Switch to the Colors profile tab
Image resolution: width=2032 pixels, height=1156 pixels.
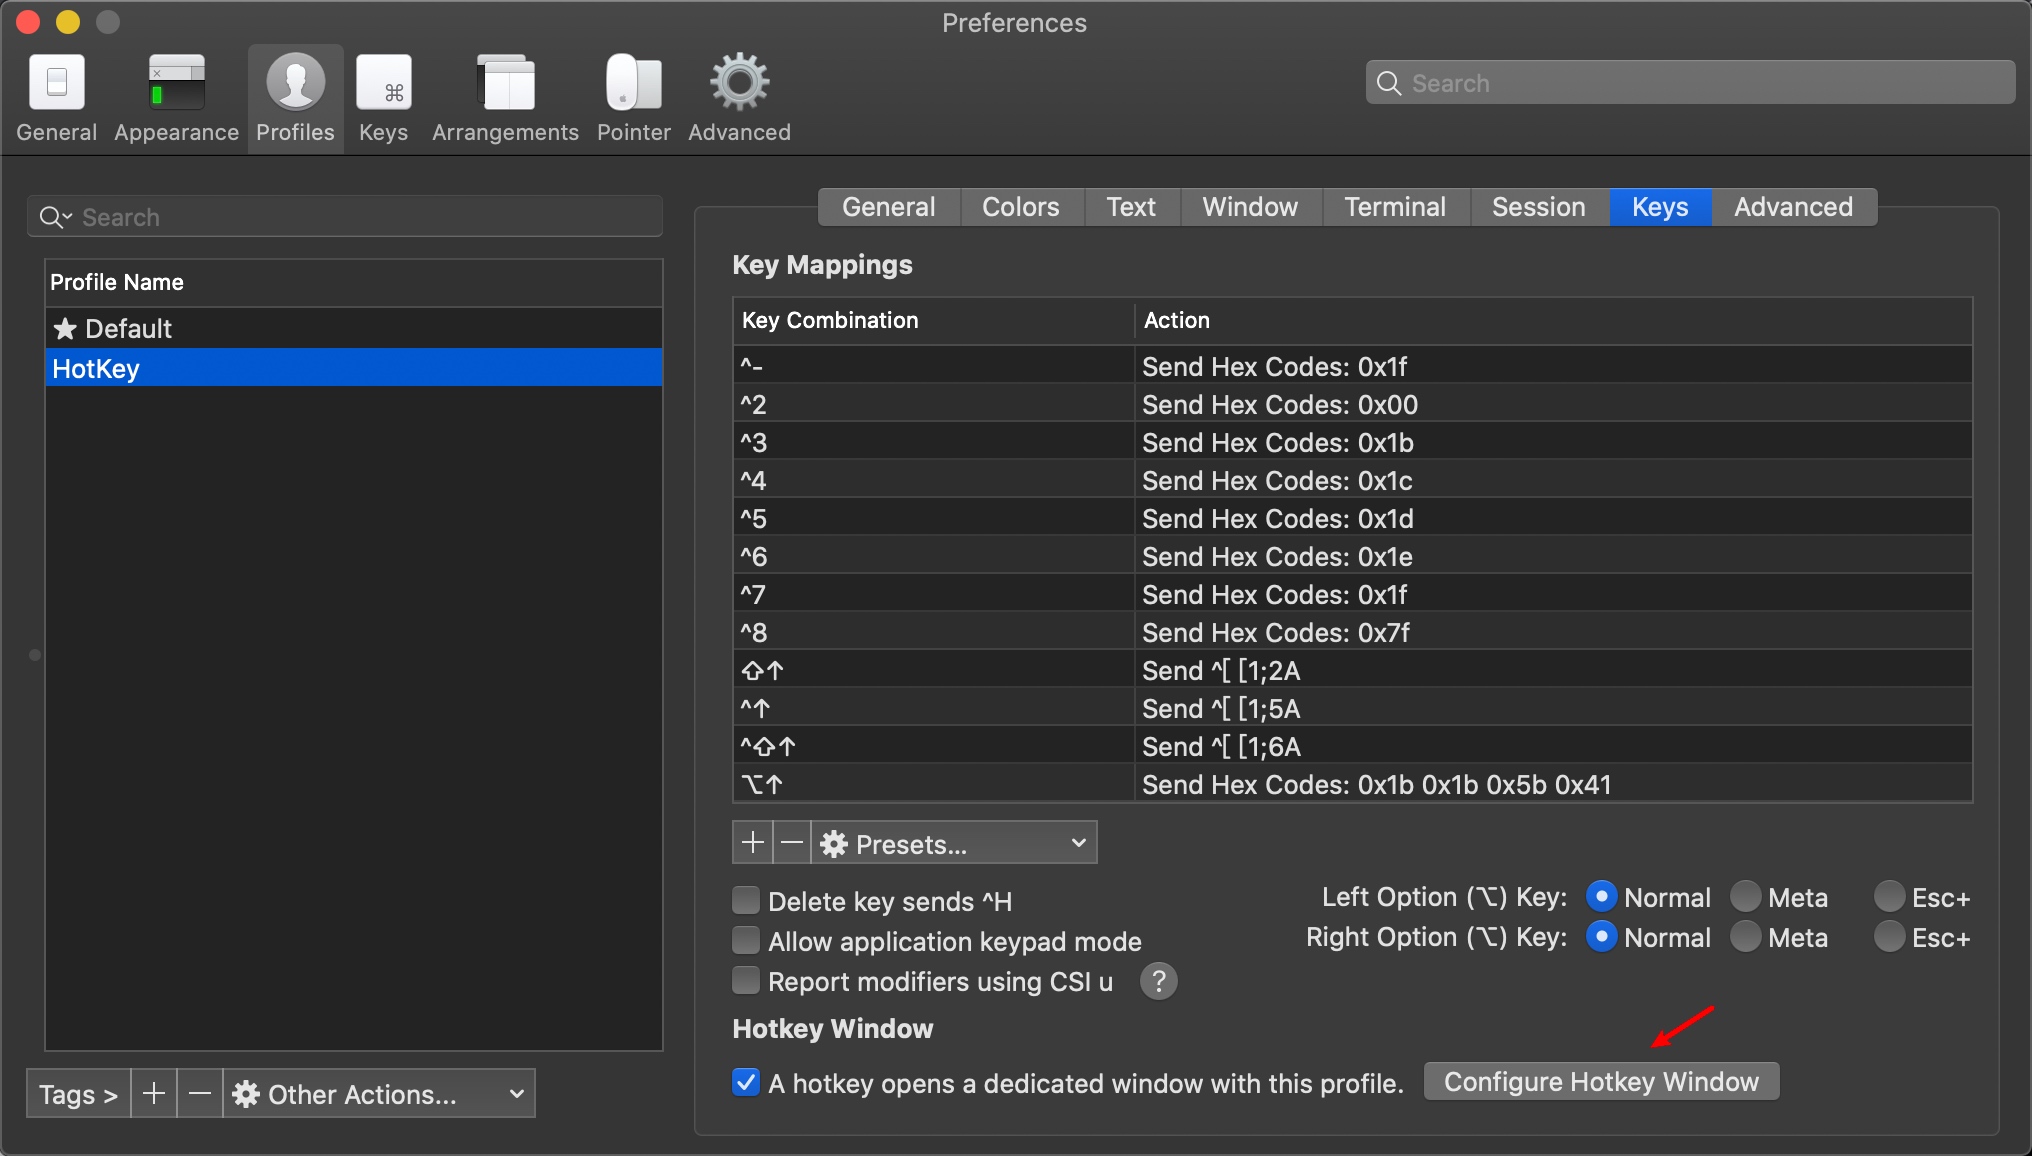[1020, 207]
